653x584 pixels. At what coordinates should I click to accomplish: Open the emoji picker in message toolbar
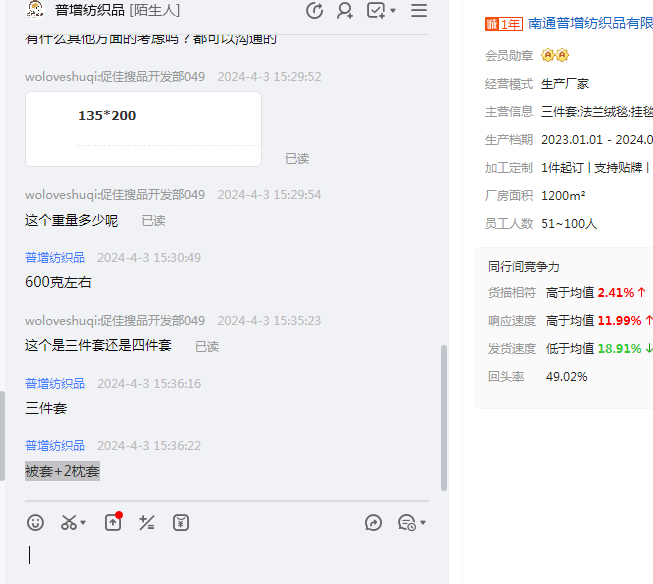tap(35, 522)
